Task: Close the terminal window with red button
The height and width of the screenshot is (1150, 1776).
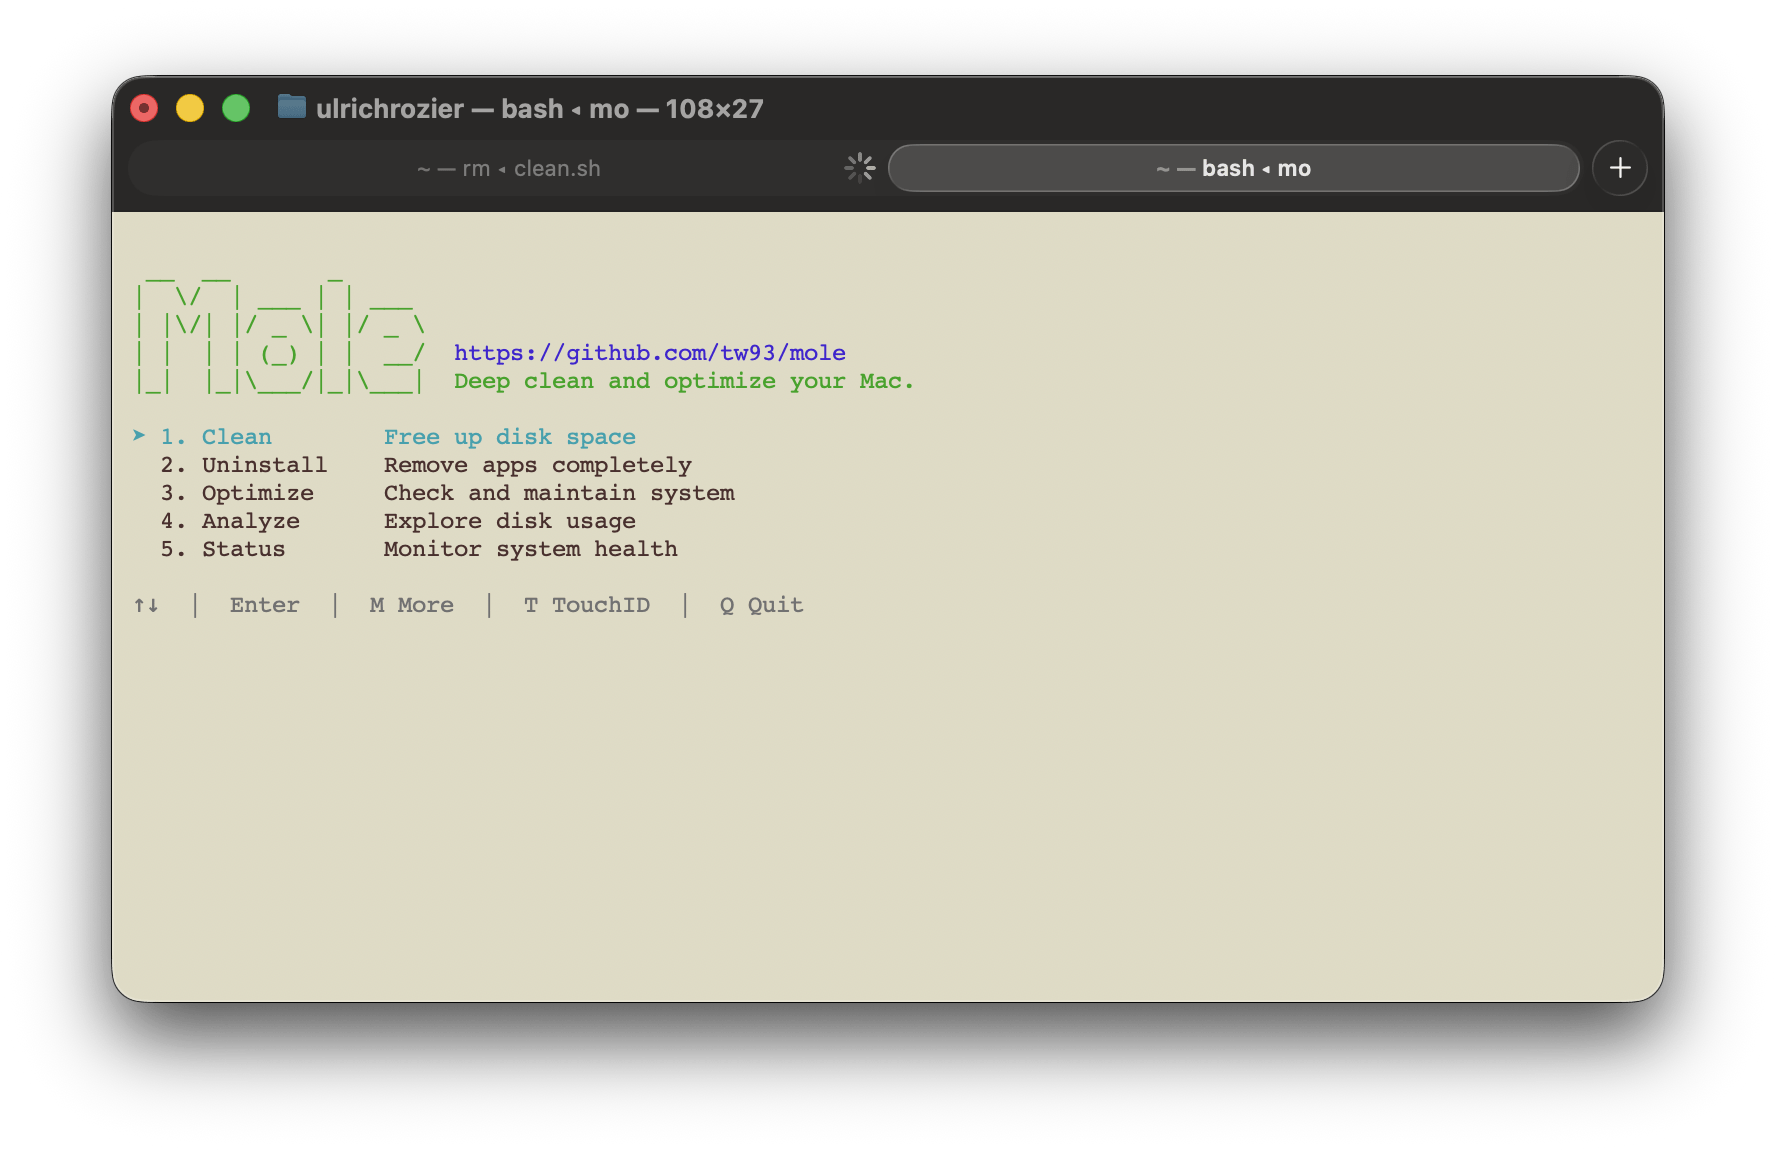Action: point(144,108)
